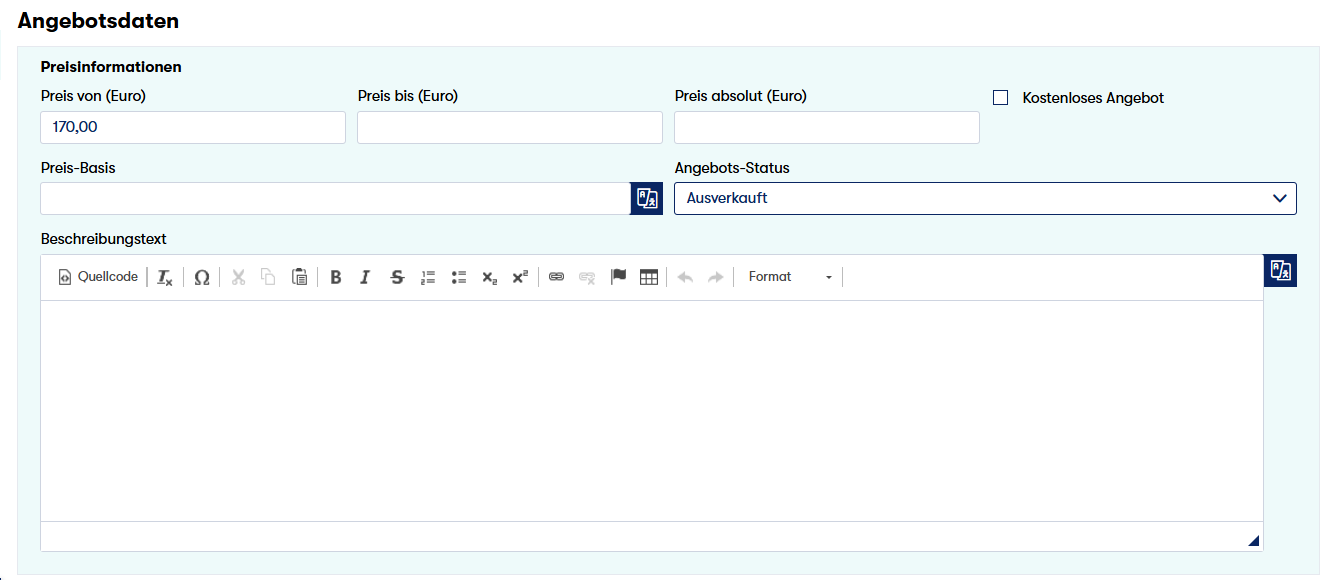Image resolution: width=1343 pixels, height=580 pixels.
Task: Insert a link via chain icon
Action: click(x=557, y=278)
